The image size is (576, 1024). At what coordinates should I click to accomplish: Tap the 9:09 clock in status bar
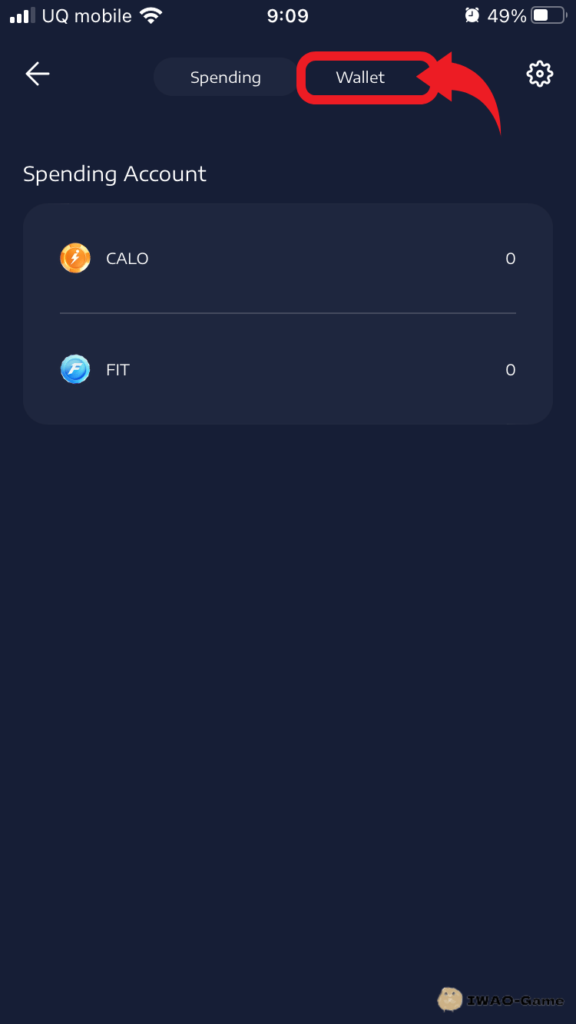click(287, 16)
